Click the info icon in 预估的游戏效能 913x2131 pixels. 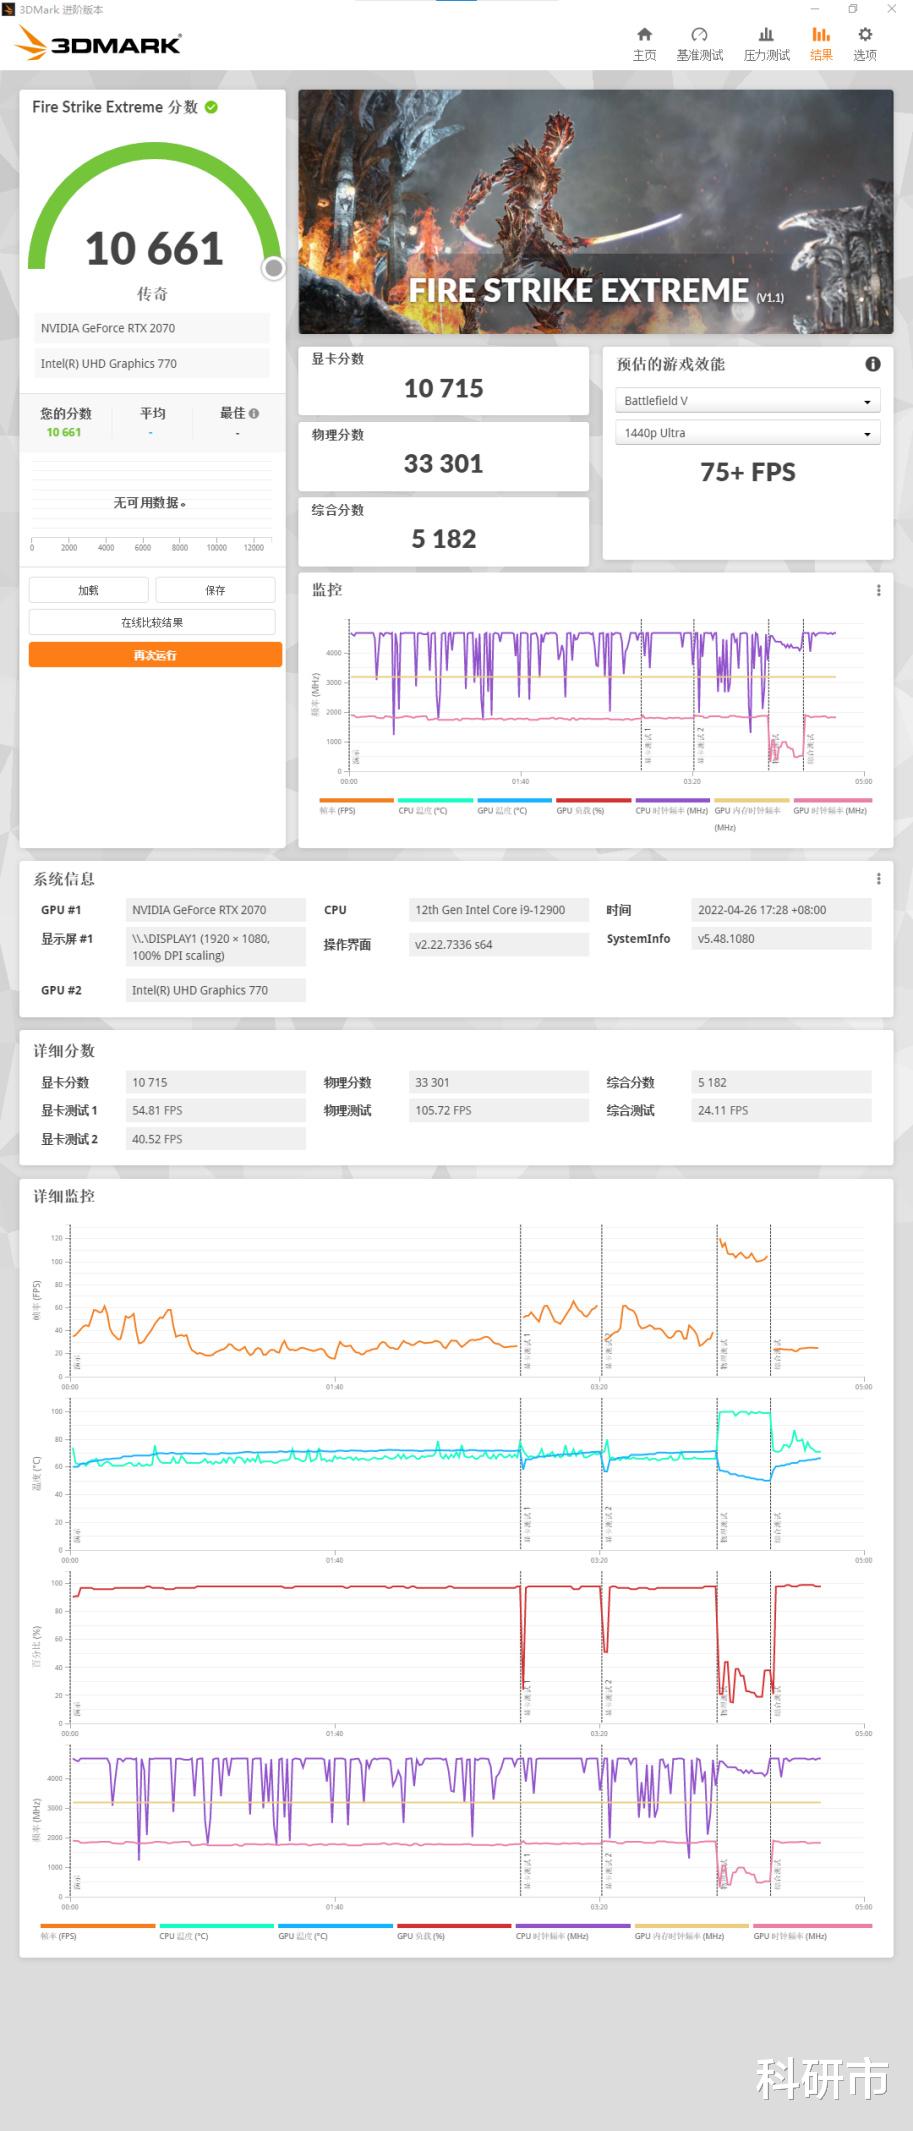873,364
